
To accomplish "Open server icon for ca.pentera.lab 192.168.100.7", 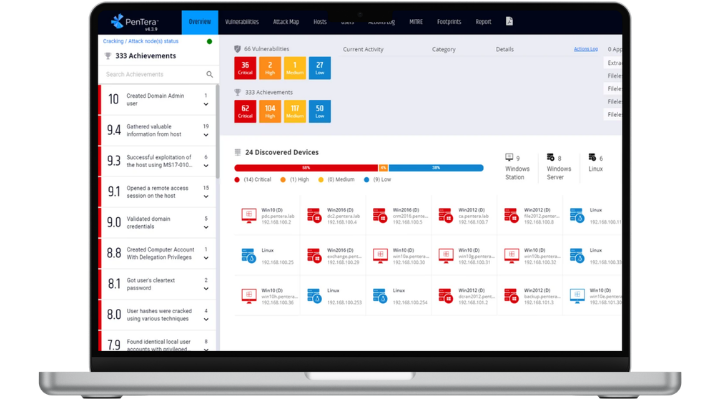I will point(445,215).
